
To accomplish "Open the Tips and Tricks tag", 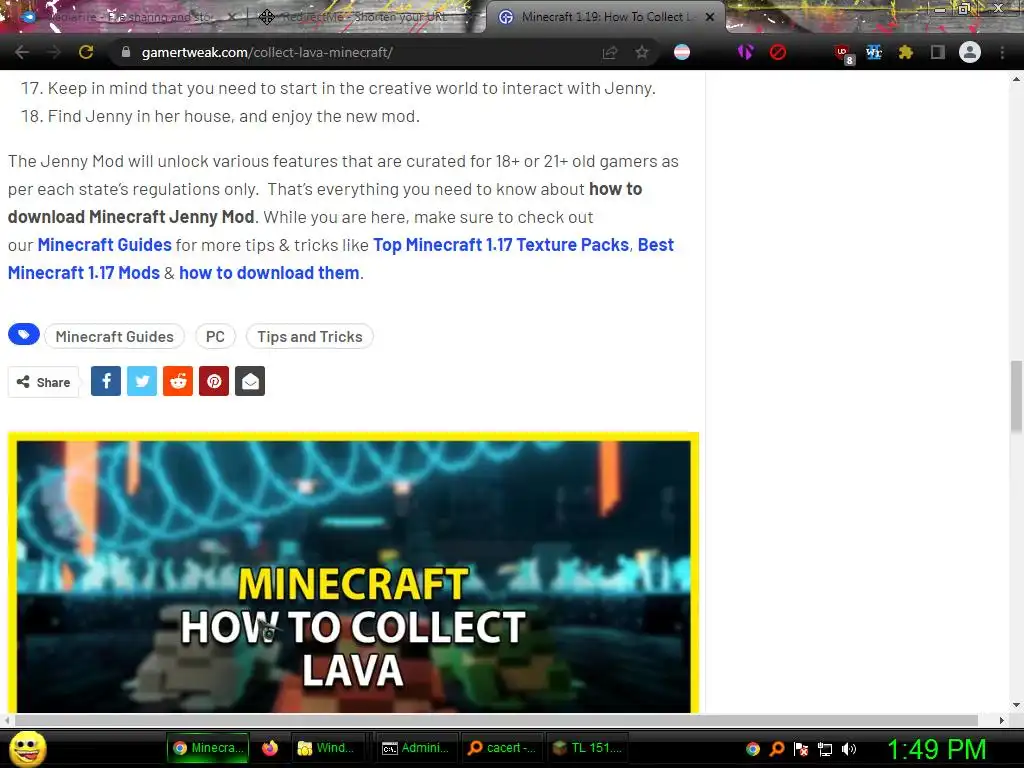I will (x=310, y=336).
